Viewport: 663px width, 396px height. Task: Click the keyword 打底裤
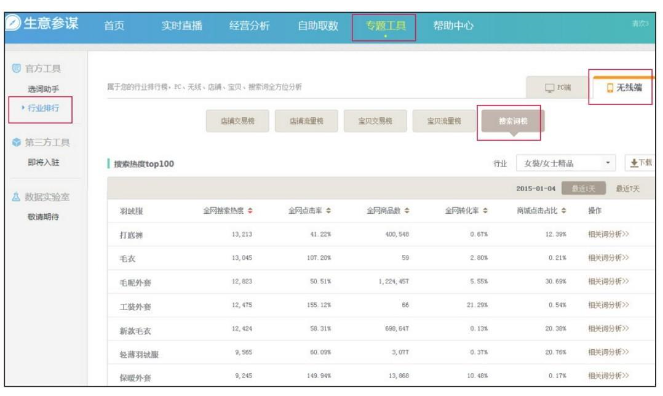click(131, 235)
